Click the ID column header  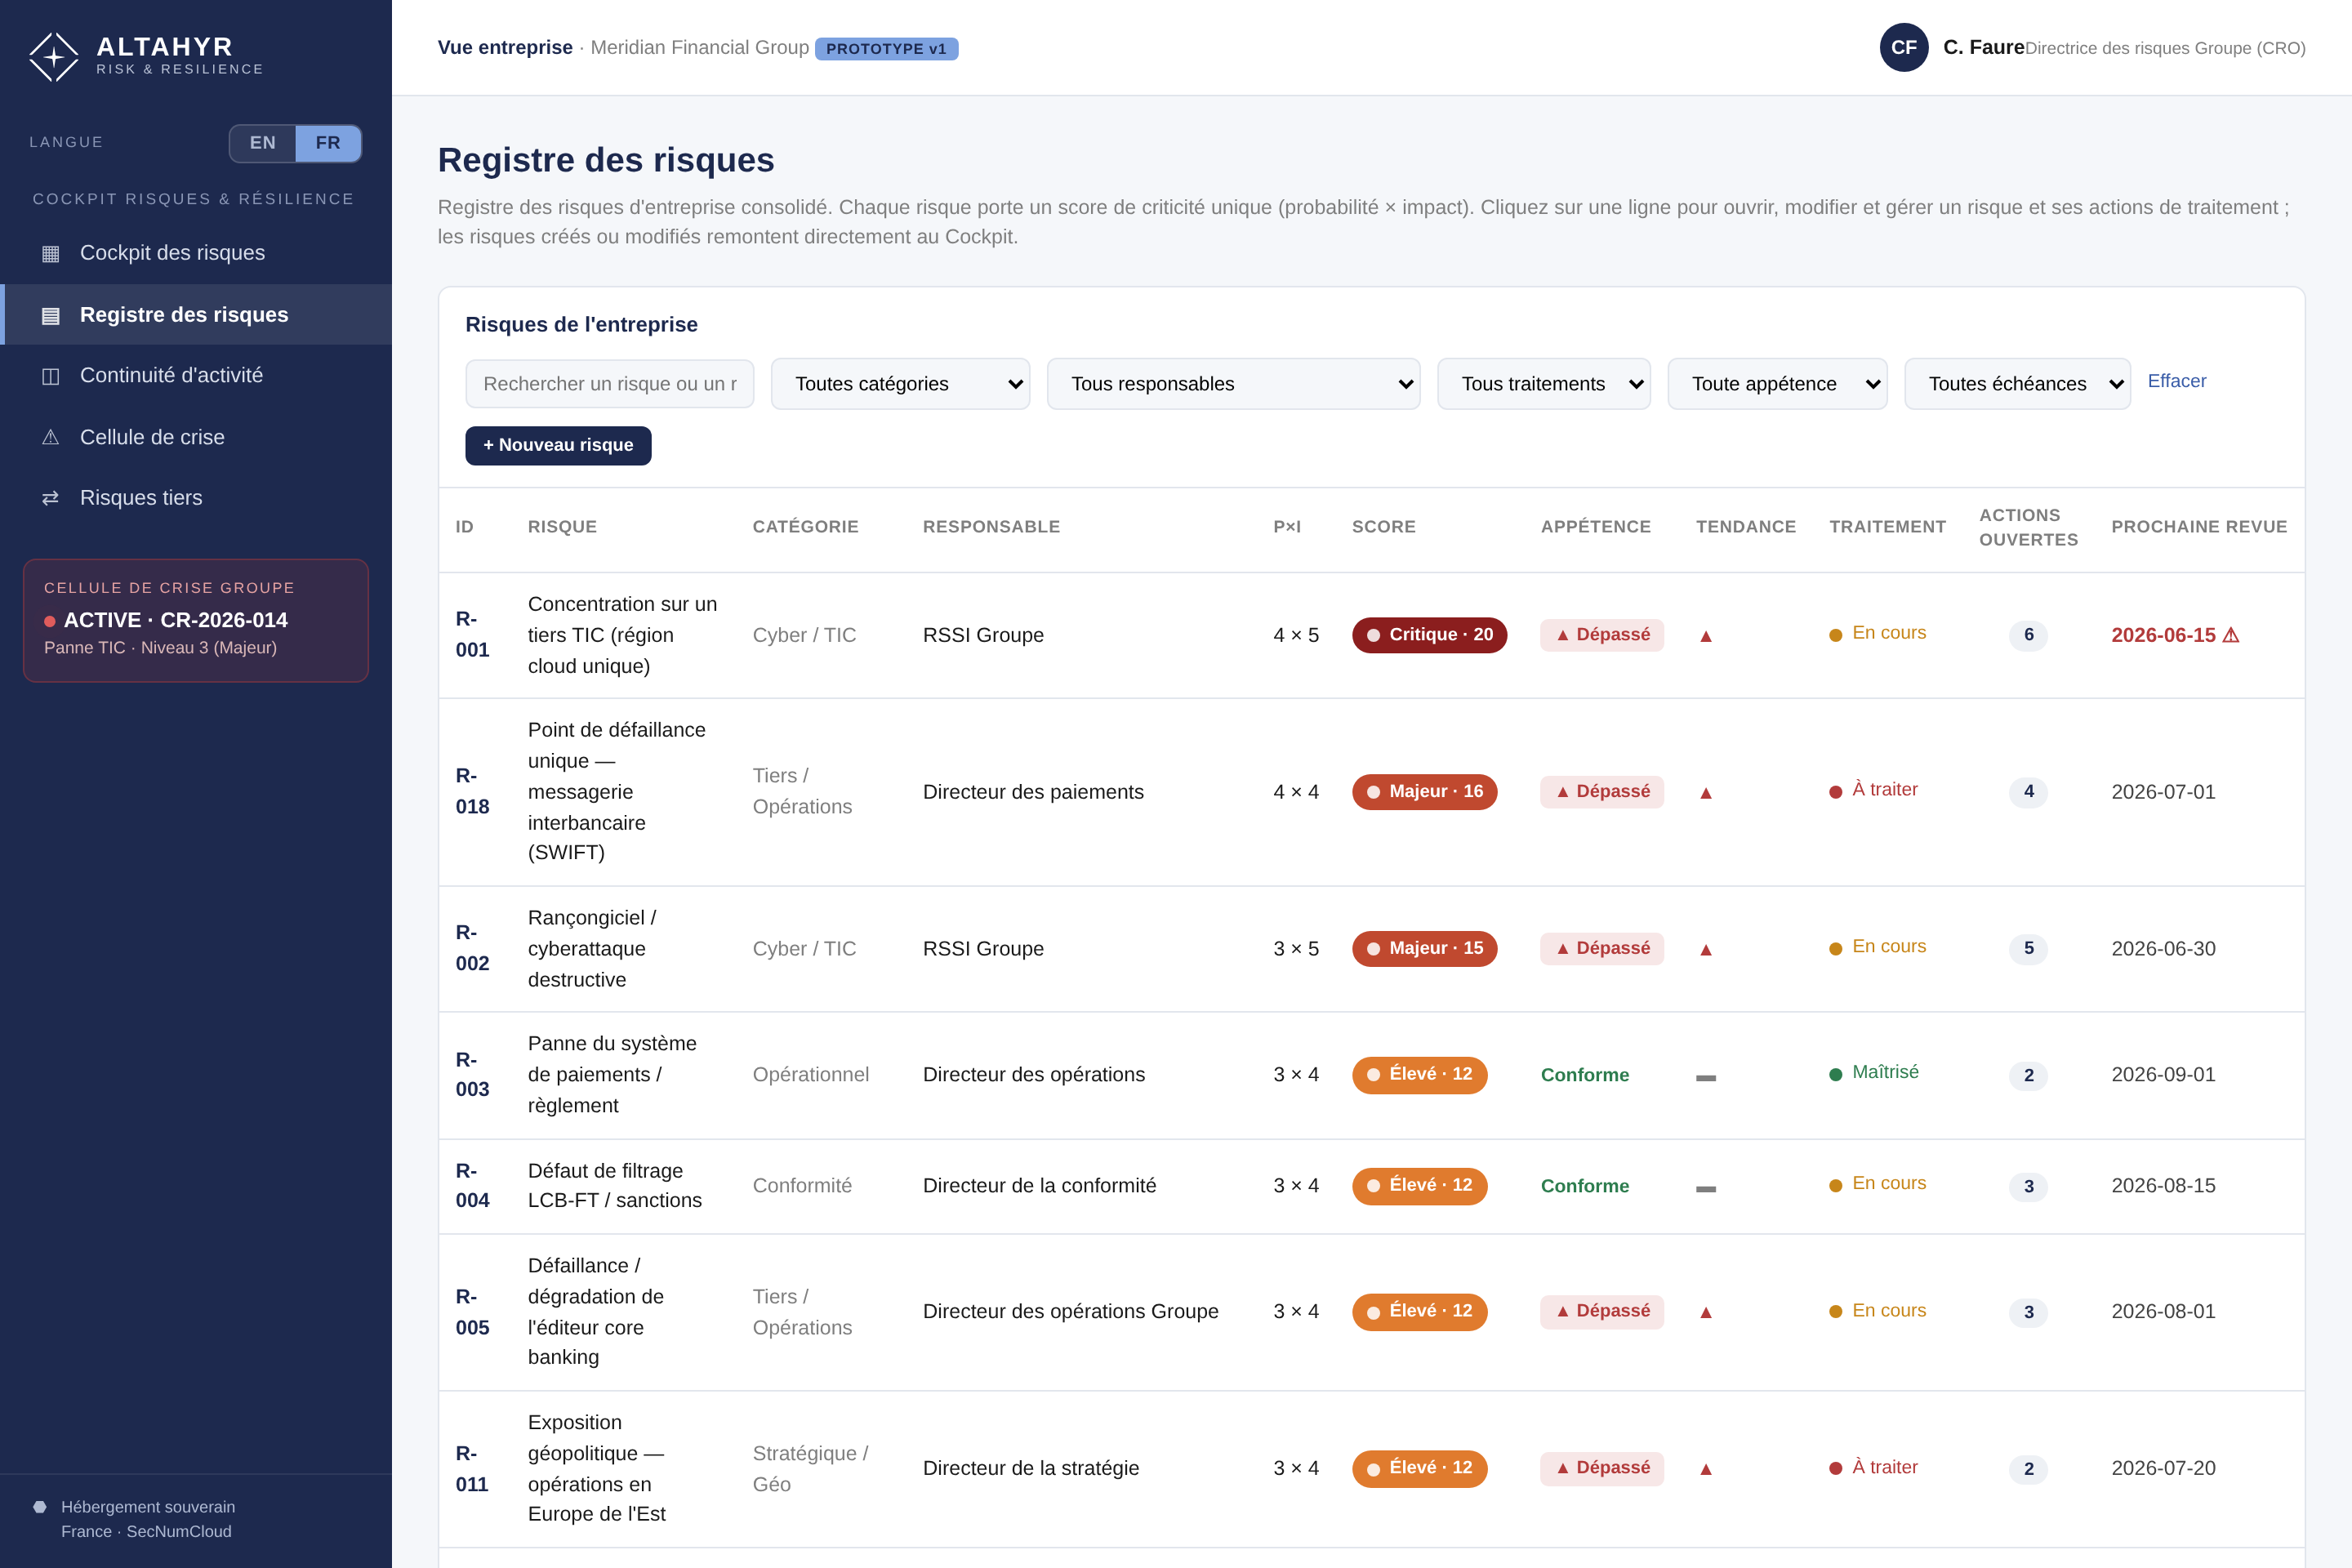[464, 527]
